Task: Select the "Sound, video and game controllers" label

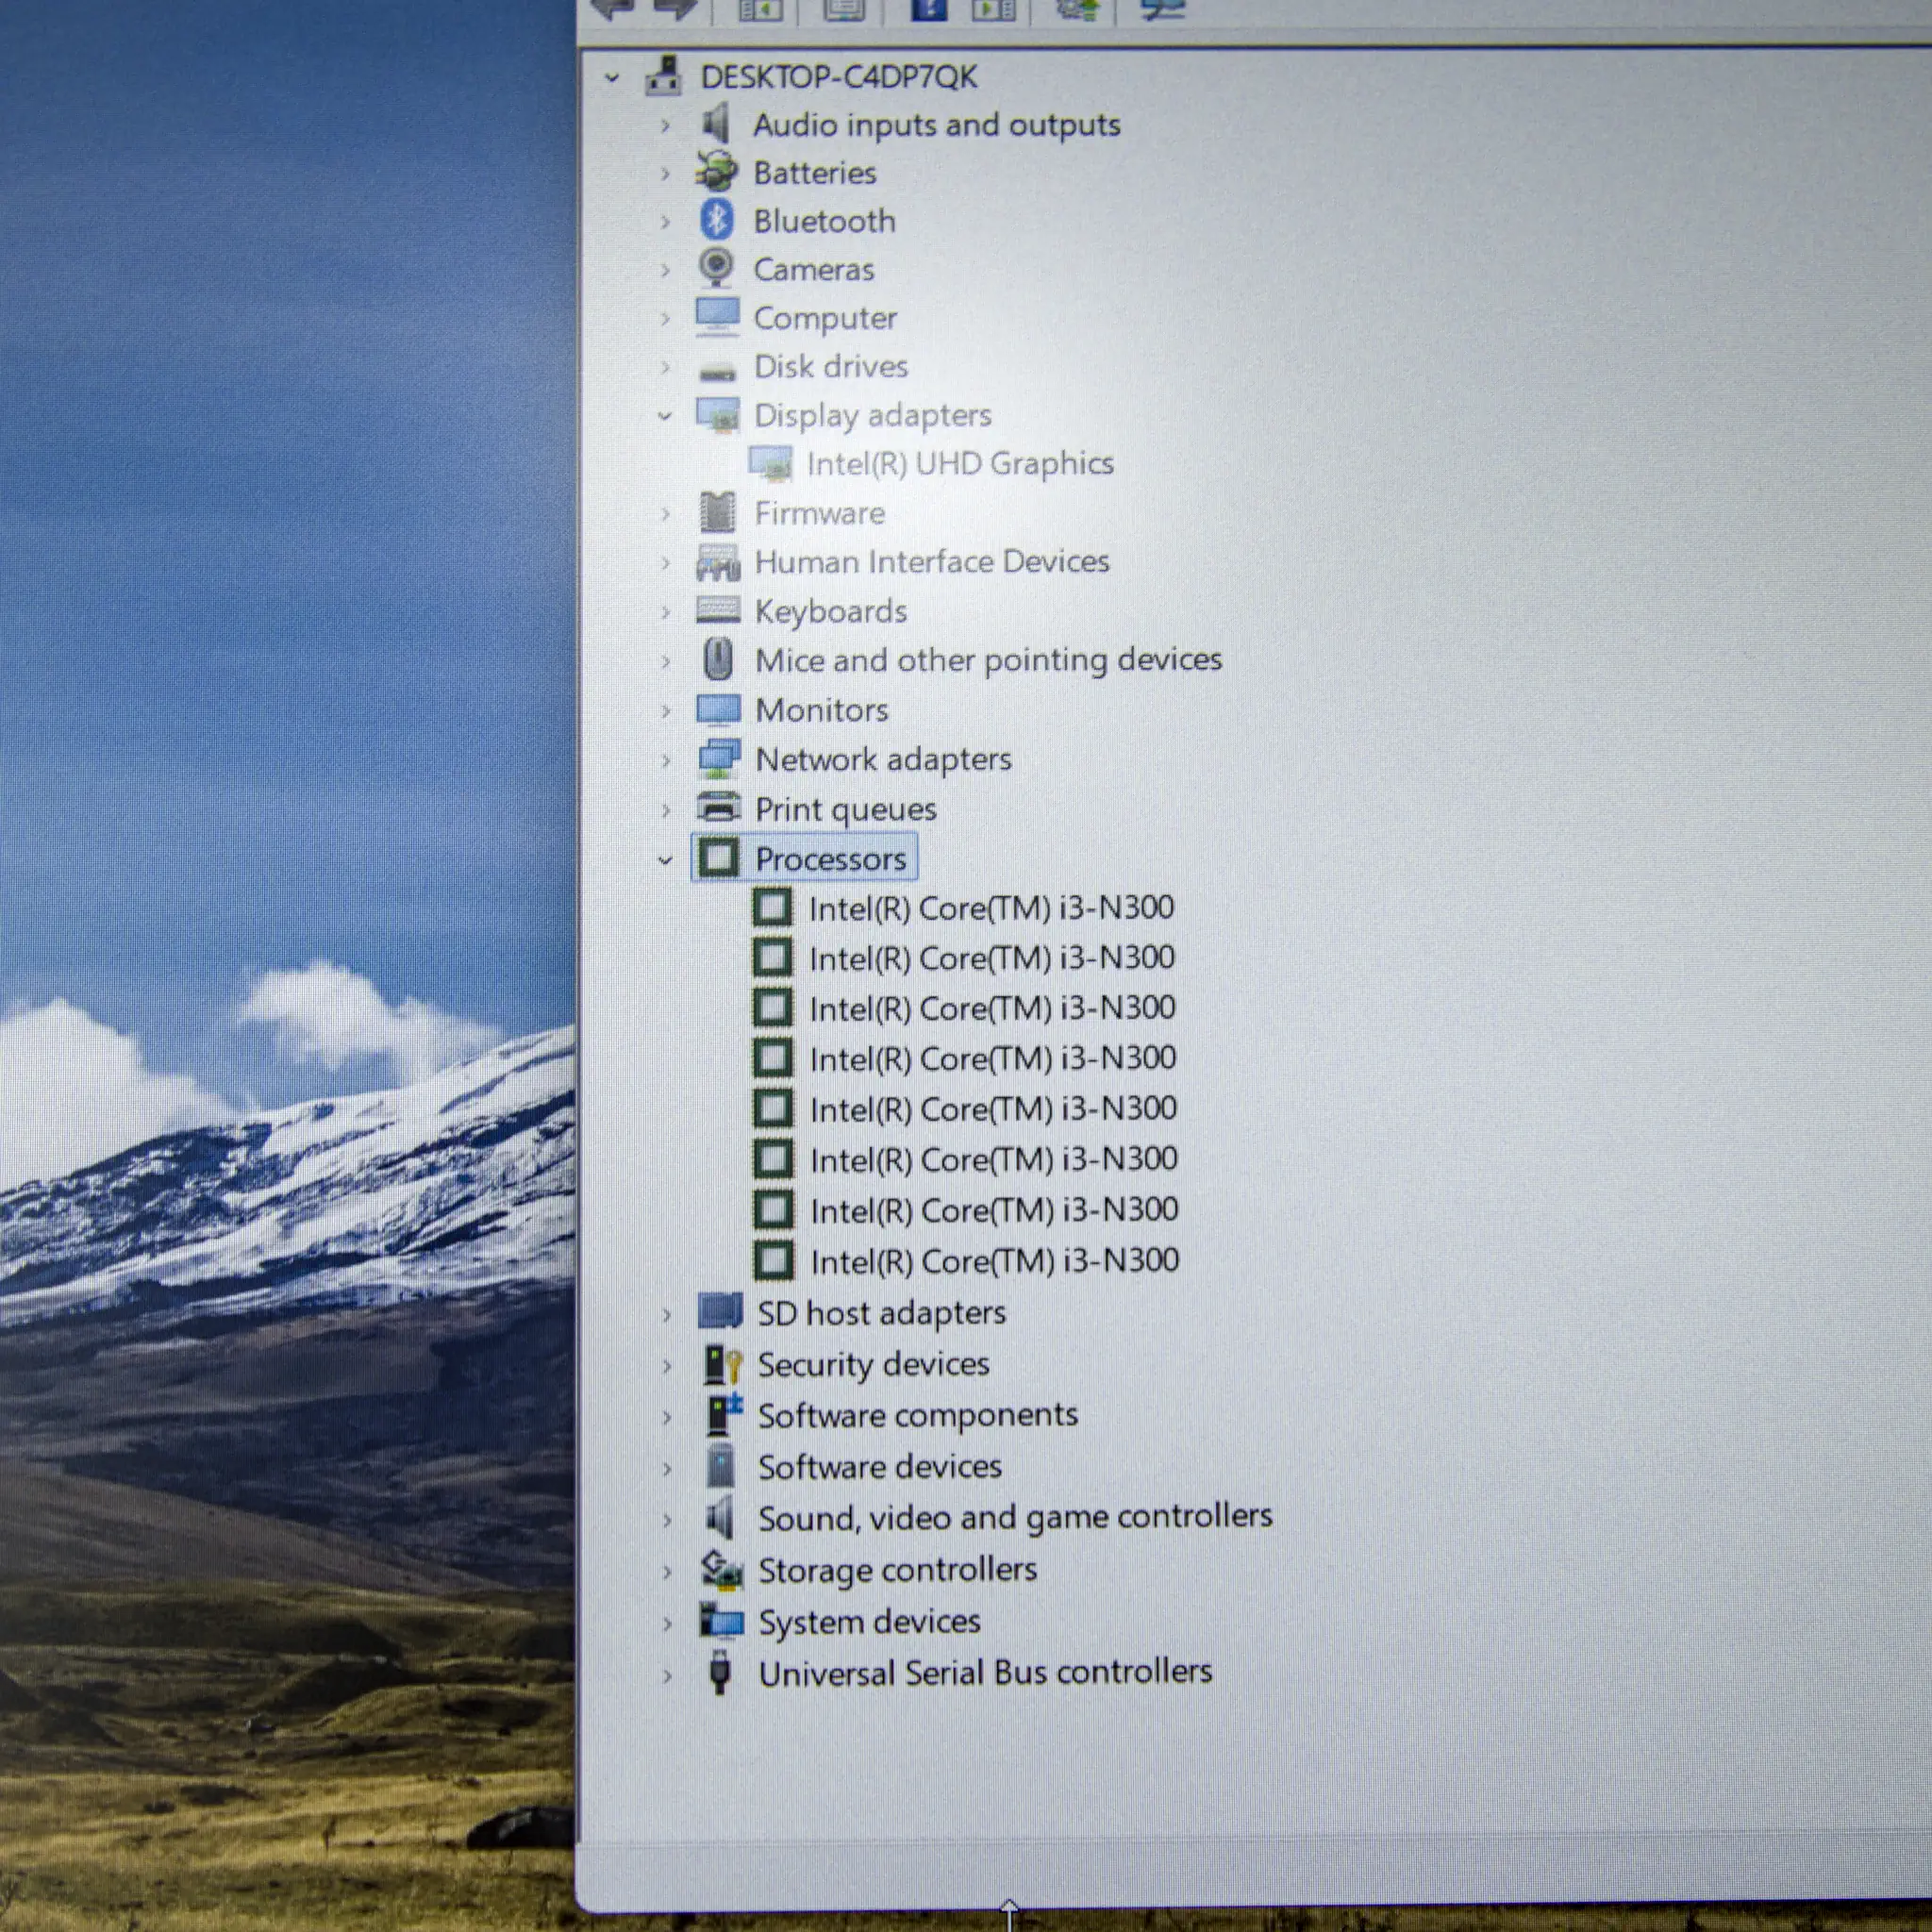Action: (x=1016, y=1517)
